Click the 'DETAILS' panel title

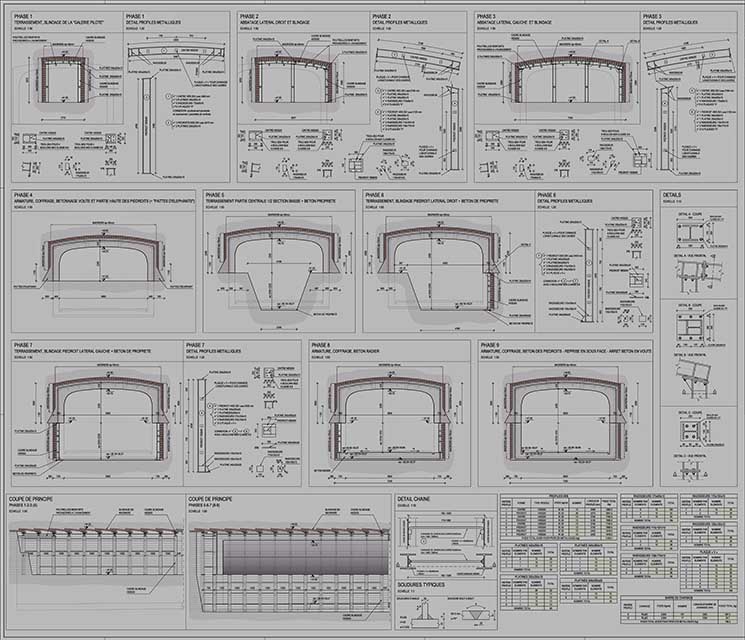point(672,195)
